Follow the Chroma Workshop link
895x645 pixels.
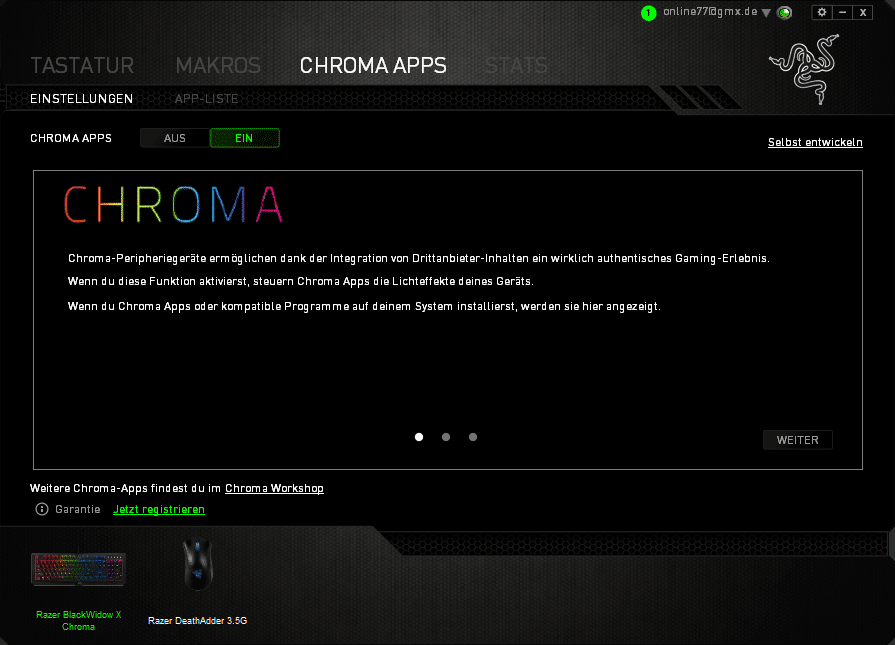click(x=274, y=488)
